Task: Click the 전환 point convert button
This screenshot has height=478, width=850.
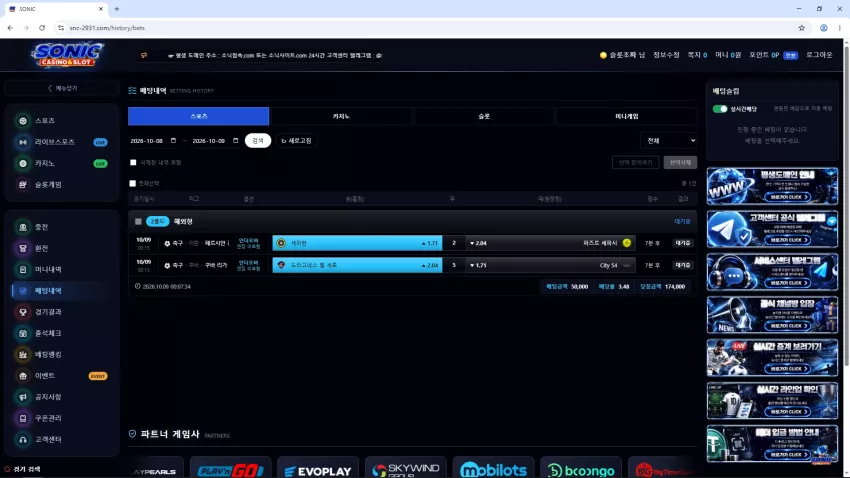Action: 790,55
